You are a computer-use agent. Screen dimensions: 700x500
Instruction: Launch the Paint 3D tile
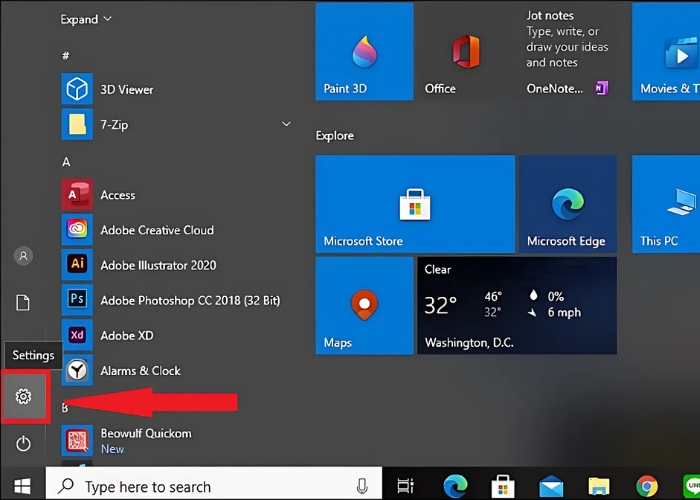click(364, 52)
